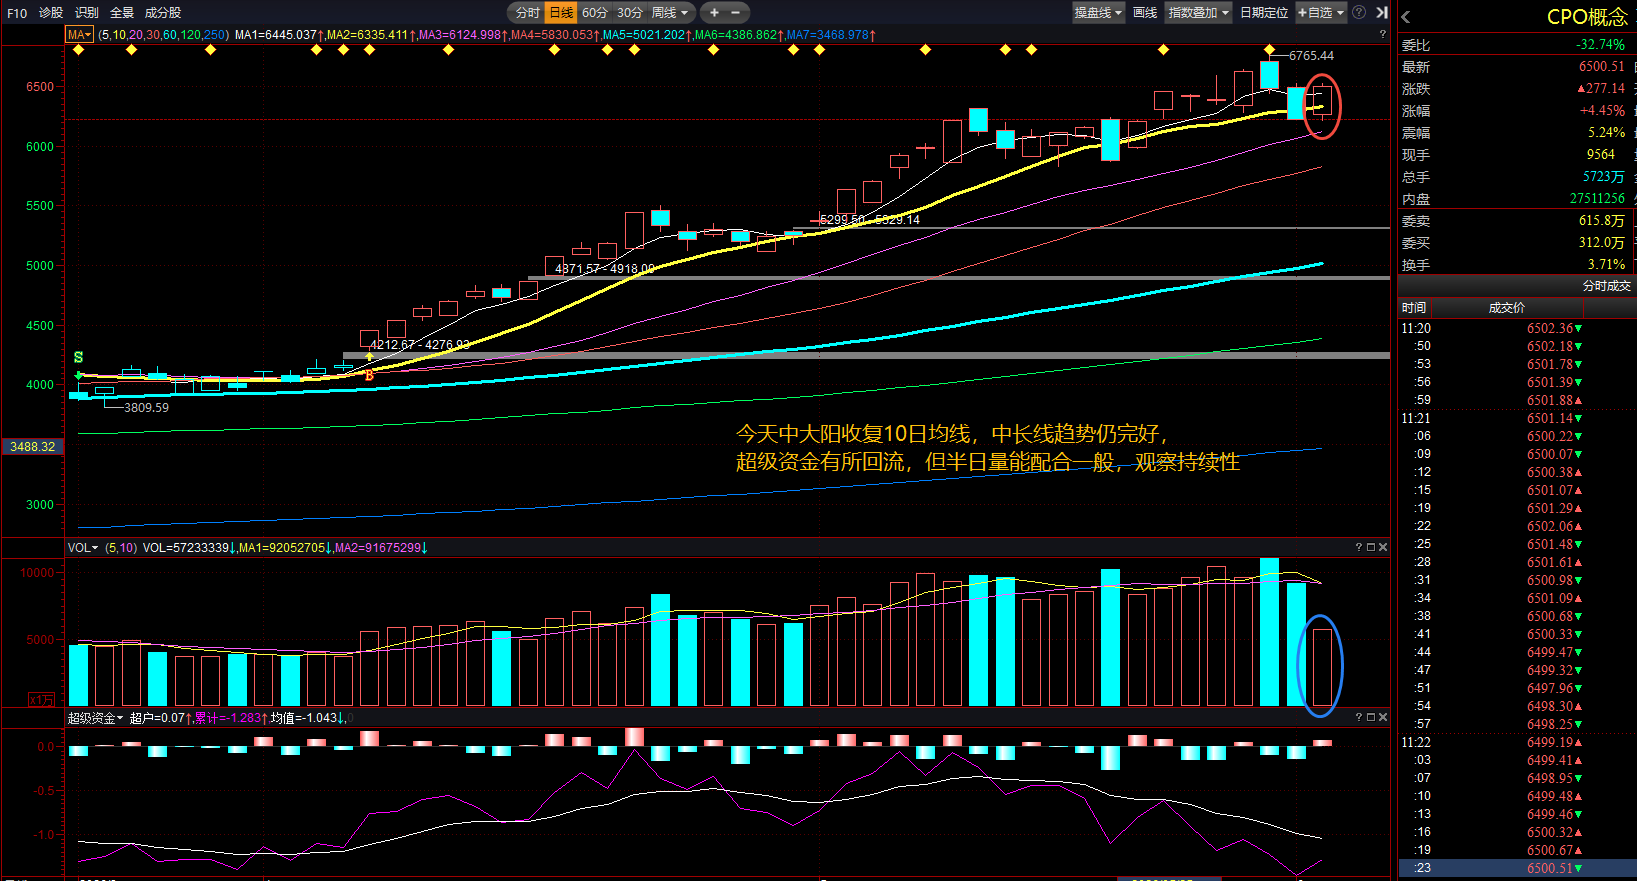The width and height of the screenshot is (1637, 881).
Task: Click the MA1=6445.037 legend value
Action: [x=279, y=35]
